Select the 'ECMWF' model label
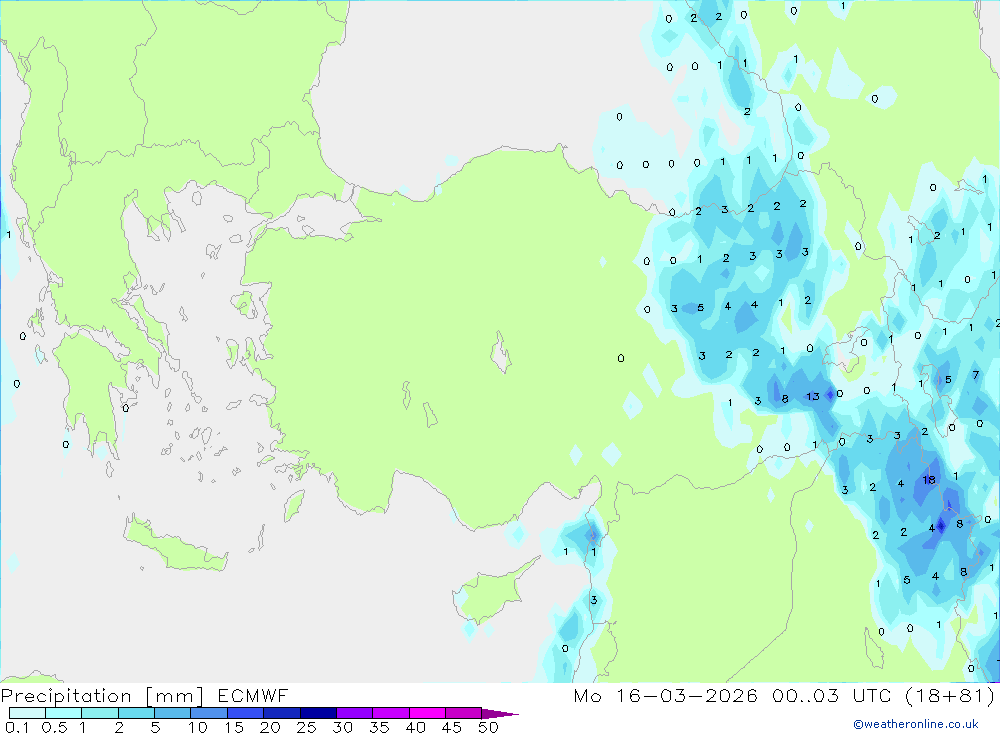 point(253,695)
